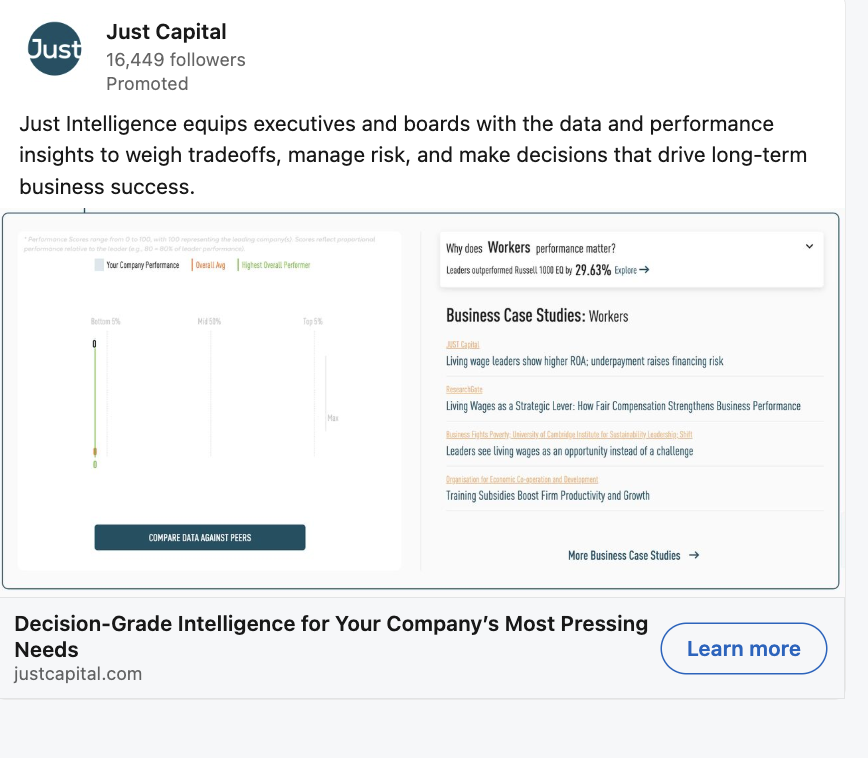Click the Explore arrow link
Screen dimensions: 868x758
632,270
